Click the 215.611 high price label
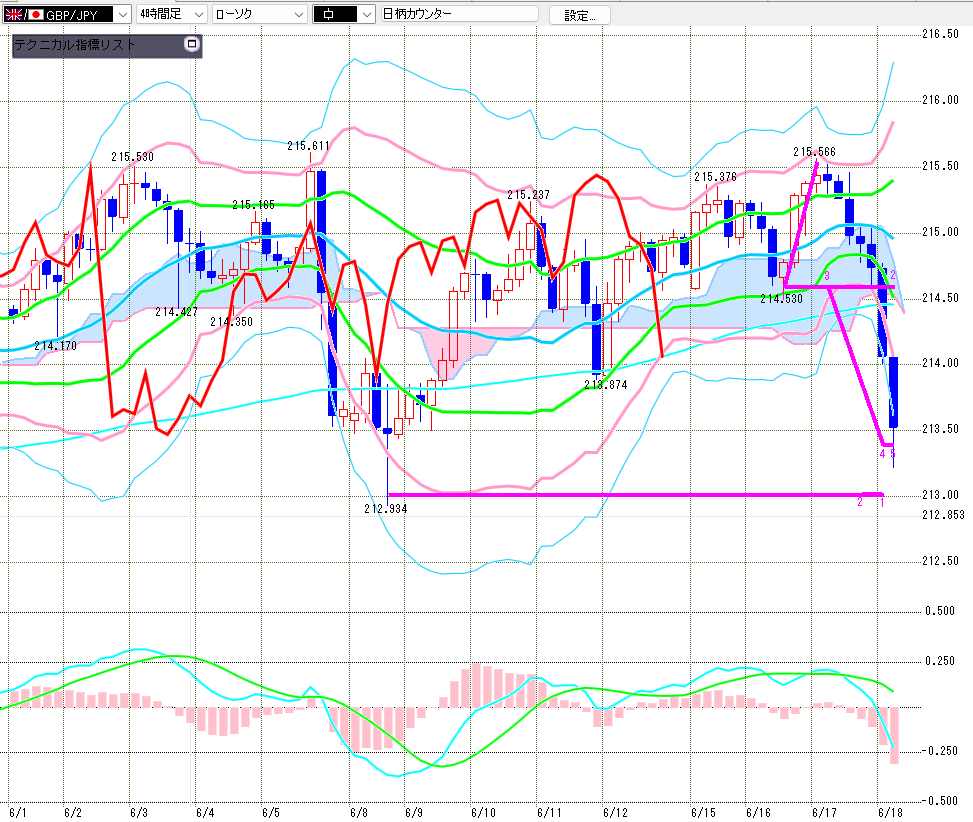This screenshot has height=822, width=973. point(308,146)
